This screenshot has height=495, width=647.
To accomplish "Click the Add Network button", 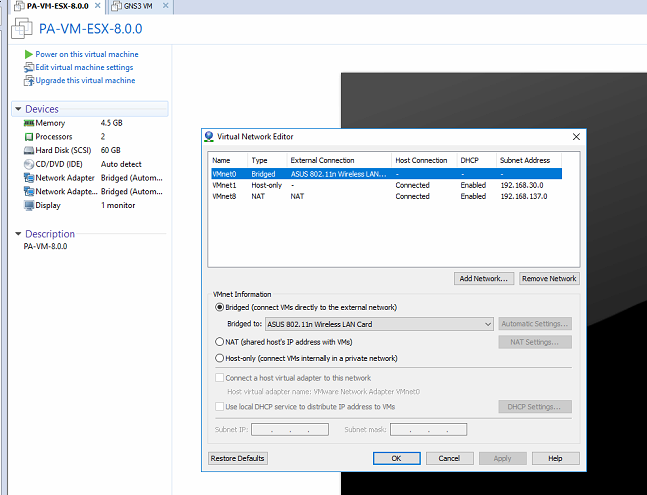I will (x=483, y=279).
